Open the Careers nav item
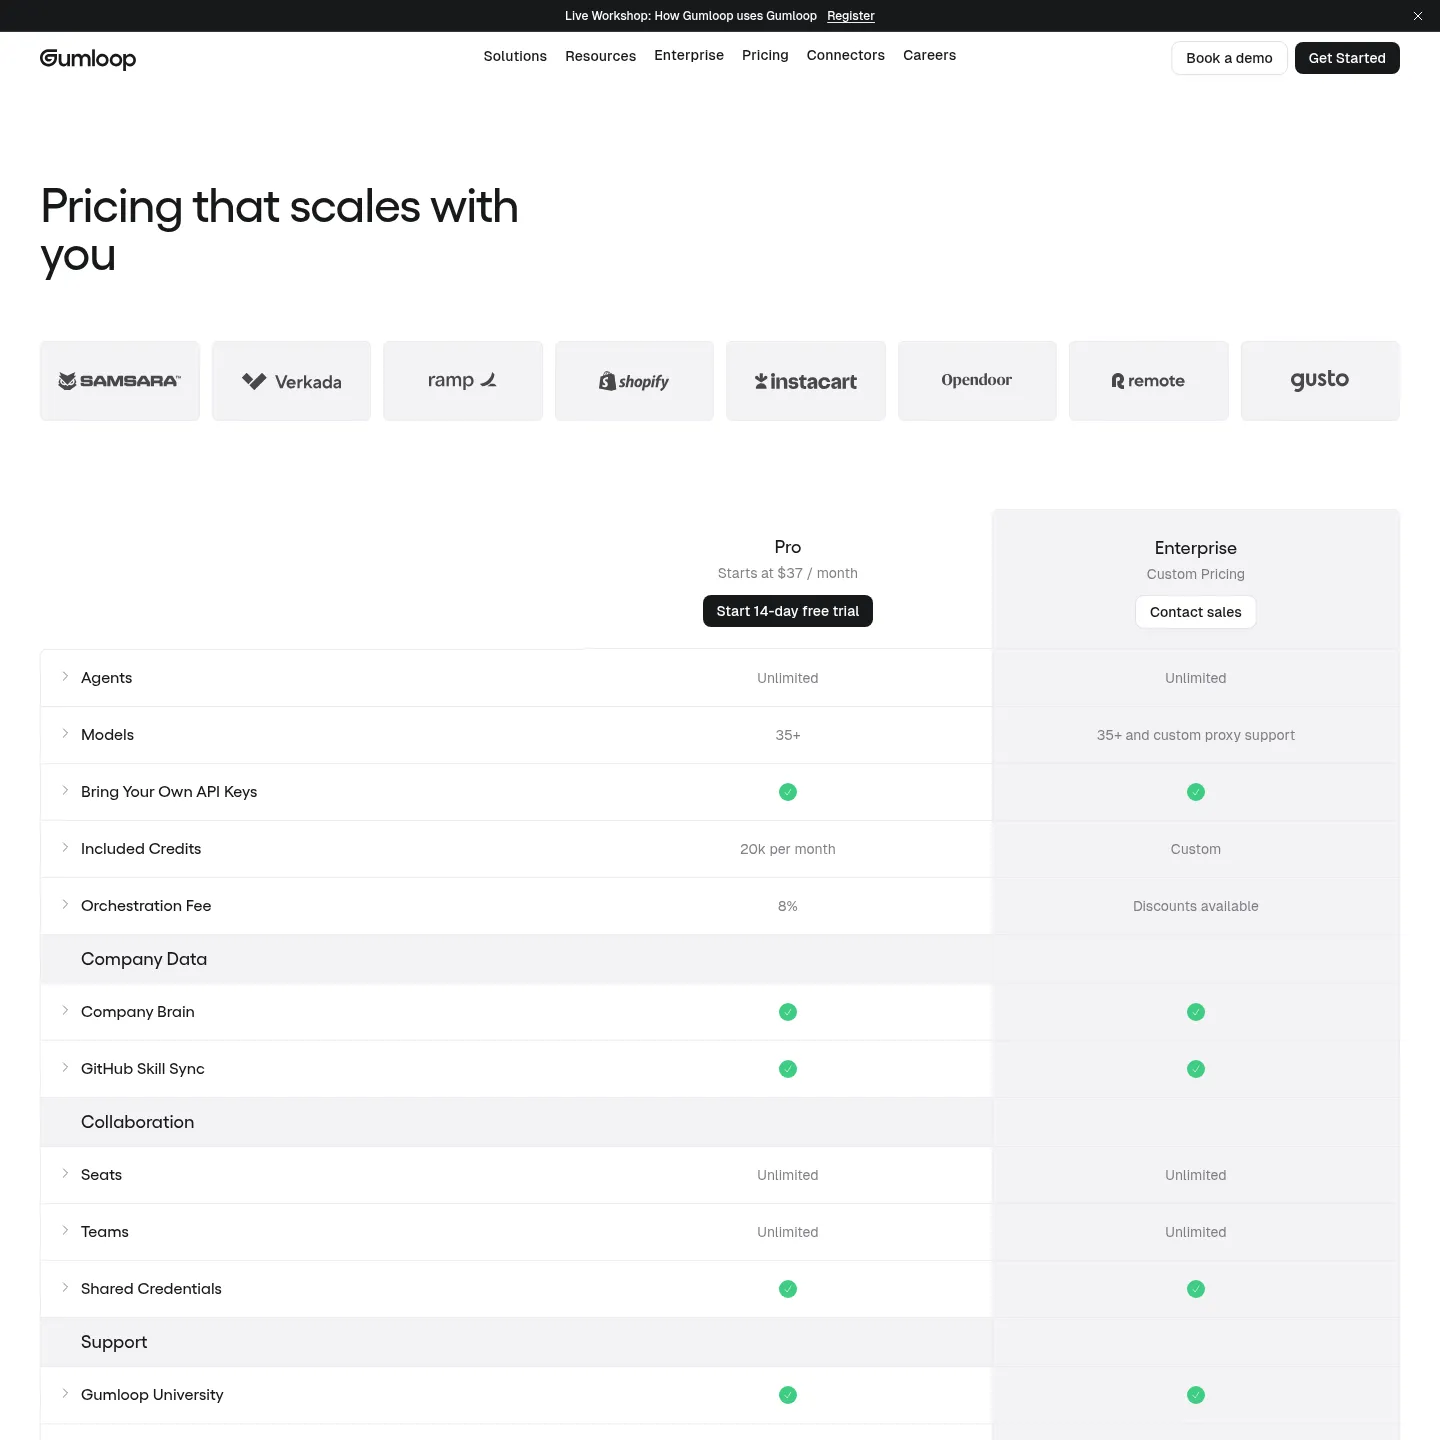The image size is (1440, 1440). pos(929,55)
